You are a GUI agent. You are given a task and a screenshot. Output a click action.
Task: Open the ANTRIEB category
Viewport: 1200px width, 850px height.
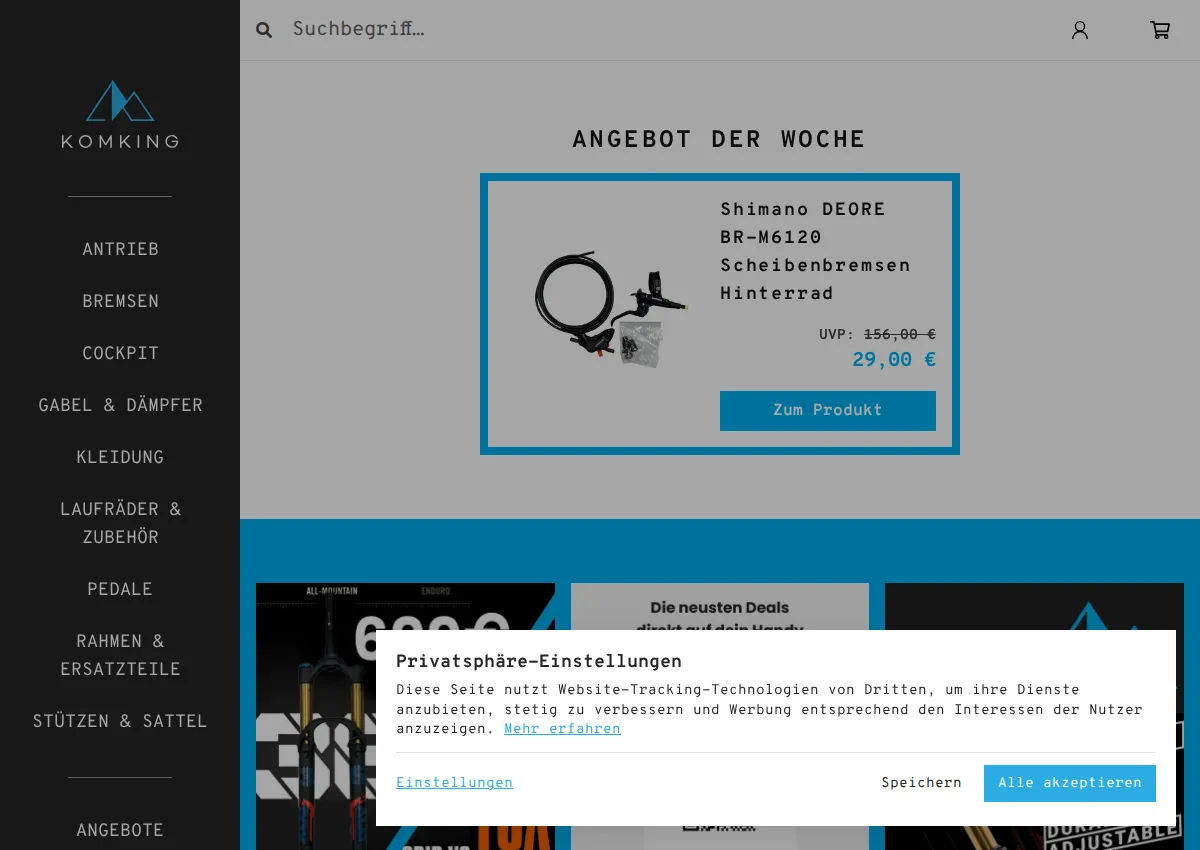point(120,249)
